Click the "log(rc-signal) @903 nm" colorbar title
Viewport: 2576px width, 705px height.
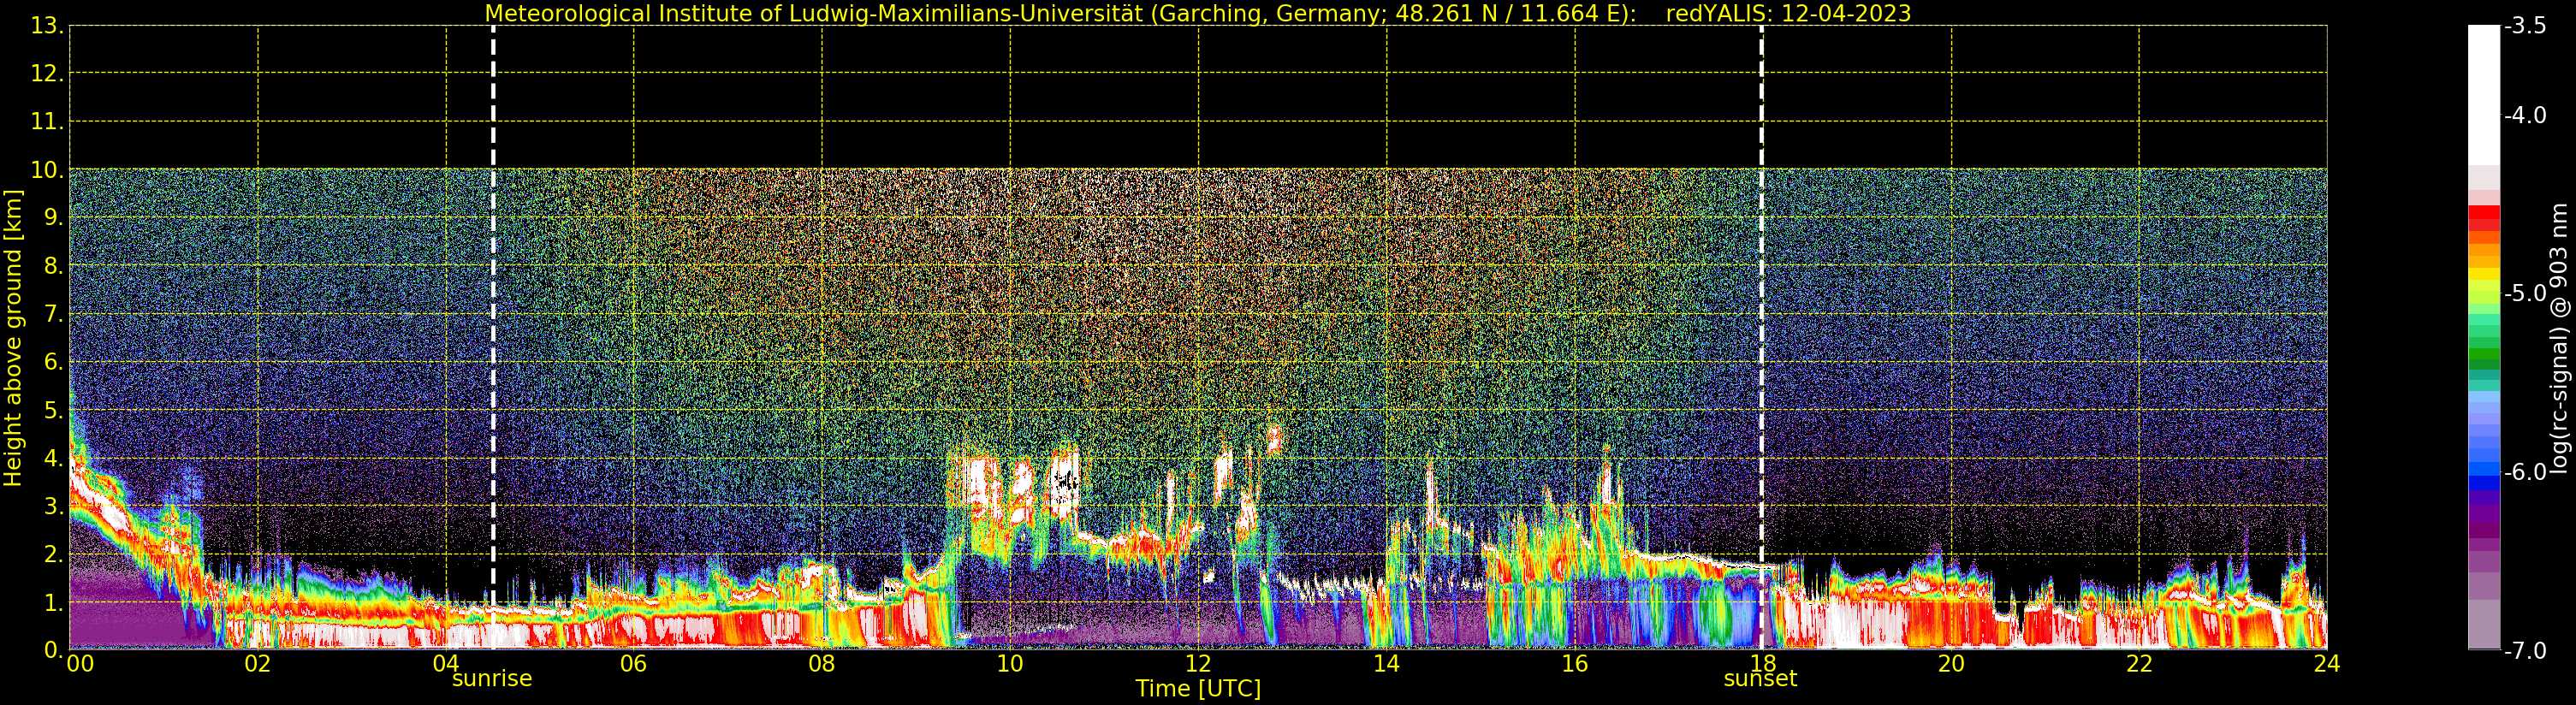coord(2558,338)
